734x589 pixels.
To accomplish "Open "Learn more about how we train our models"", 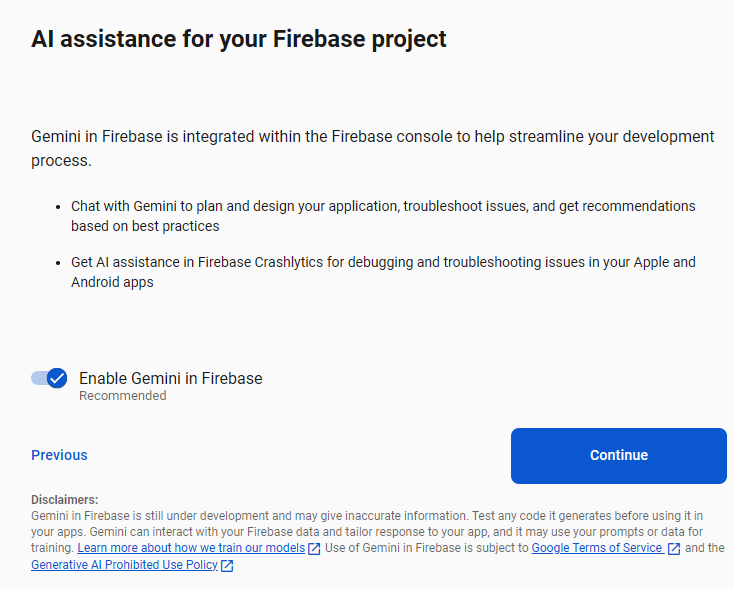I will pos(191,548).
